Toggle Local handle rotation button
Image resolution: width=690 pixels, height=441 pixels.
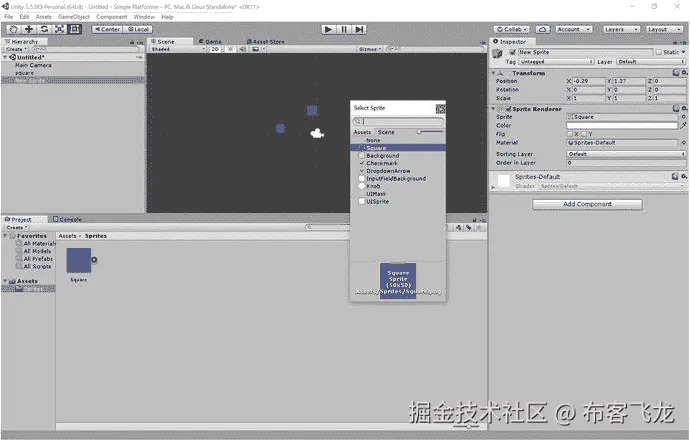pyautogui.click(x=138, y=29)
